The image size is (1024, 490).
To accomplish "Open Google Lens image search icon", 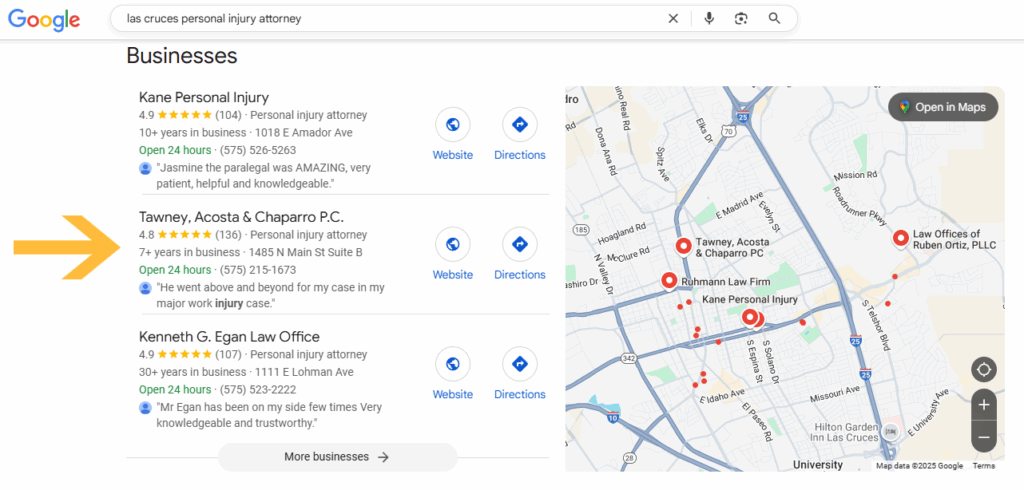I will (x=741, y=18).
